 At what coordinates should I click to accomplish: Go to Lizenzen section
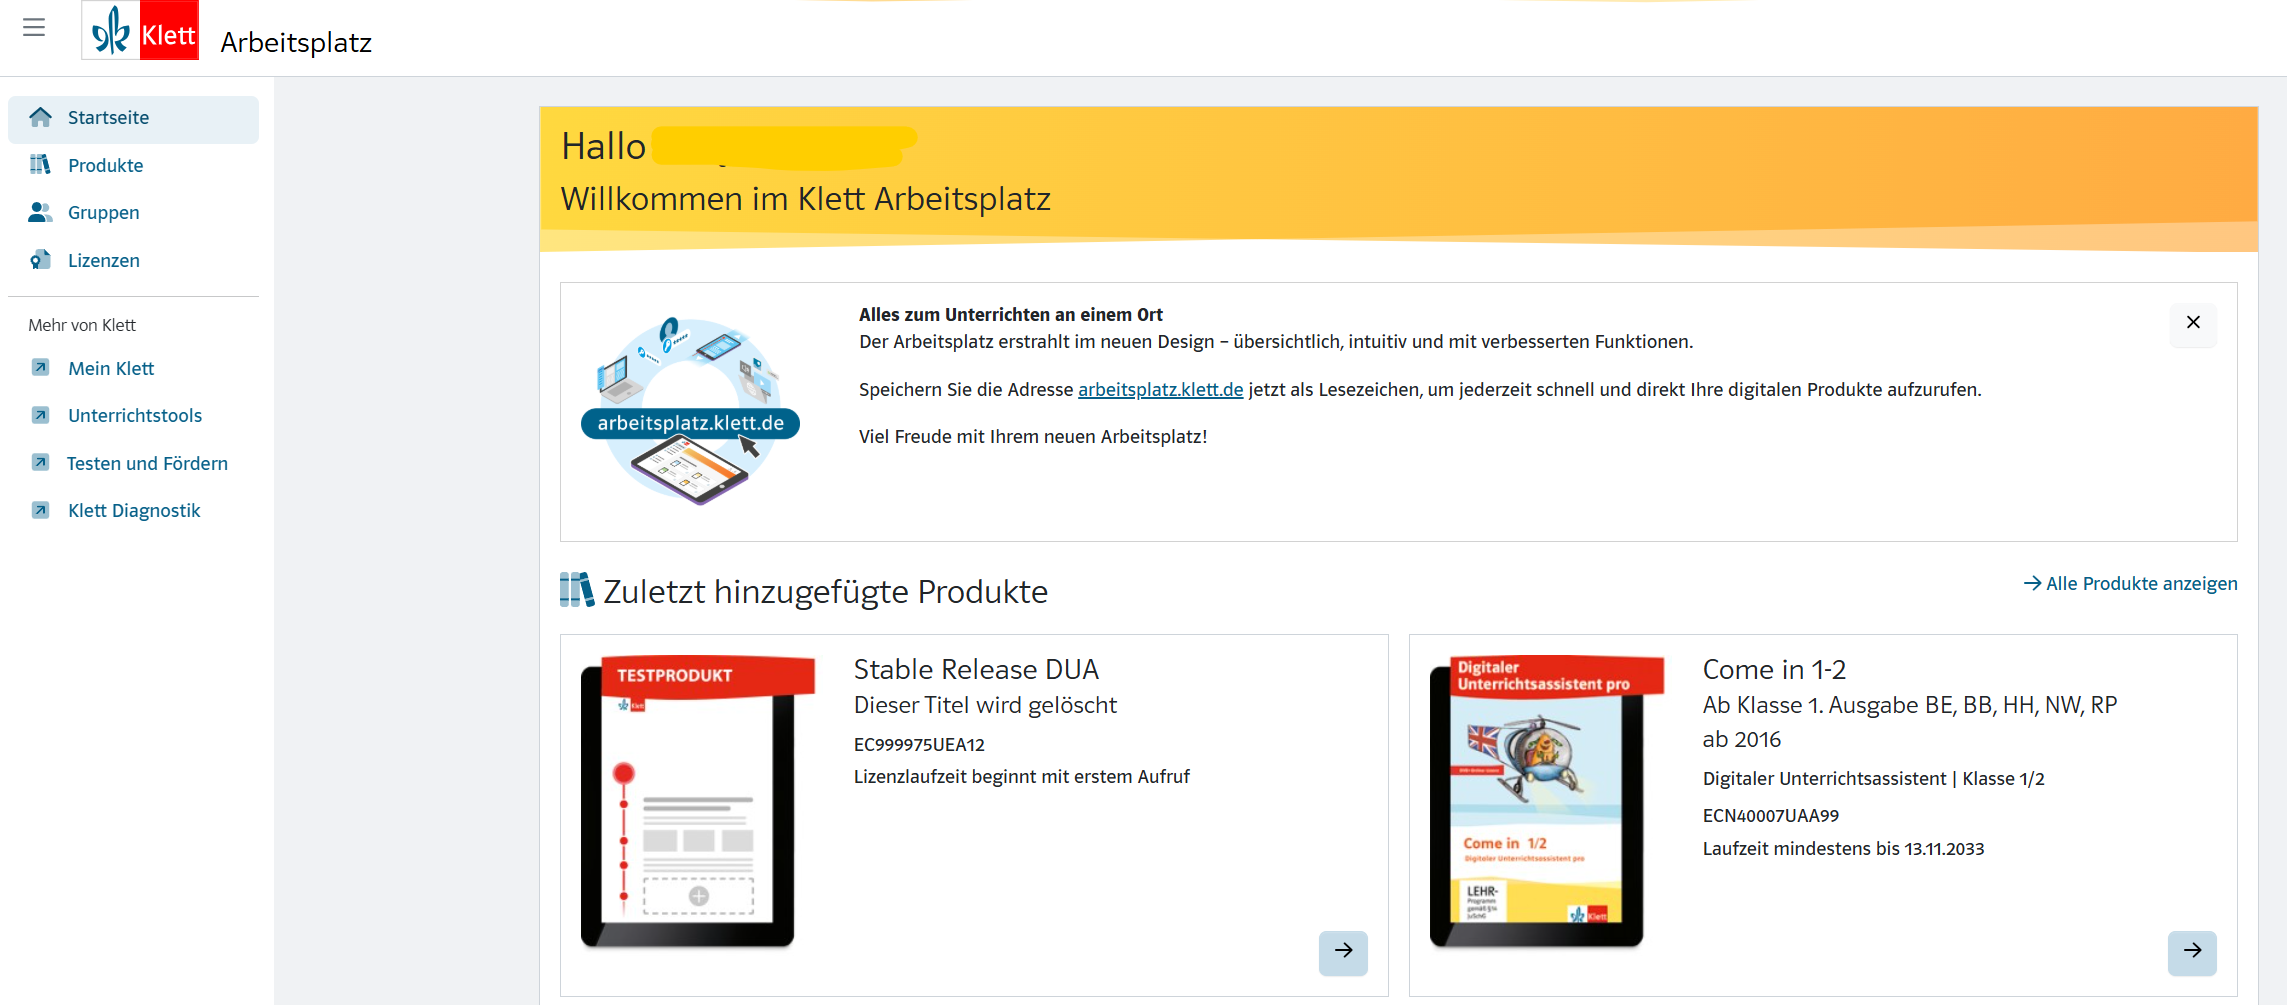[103, 260]
